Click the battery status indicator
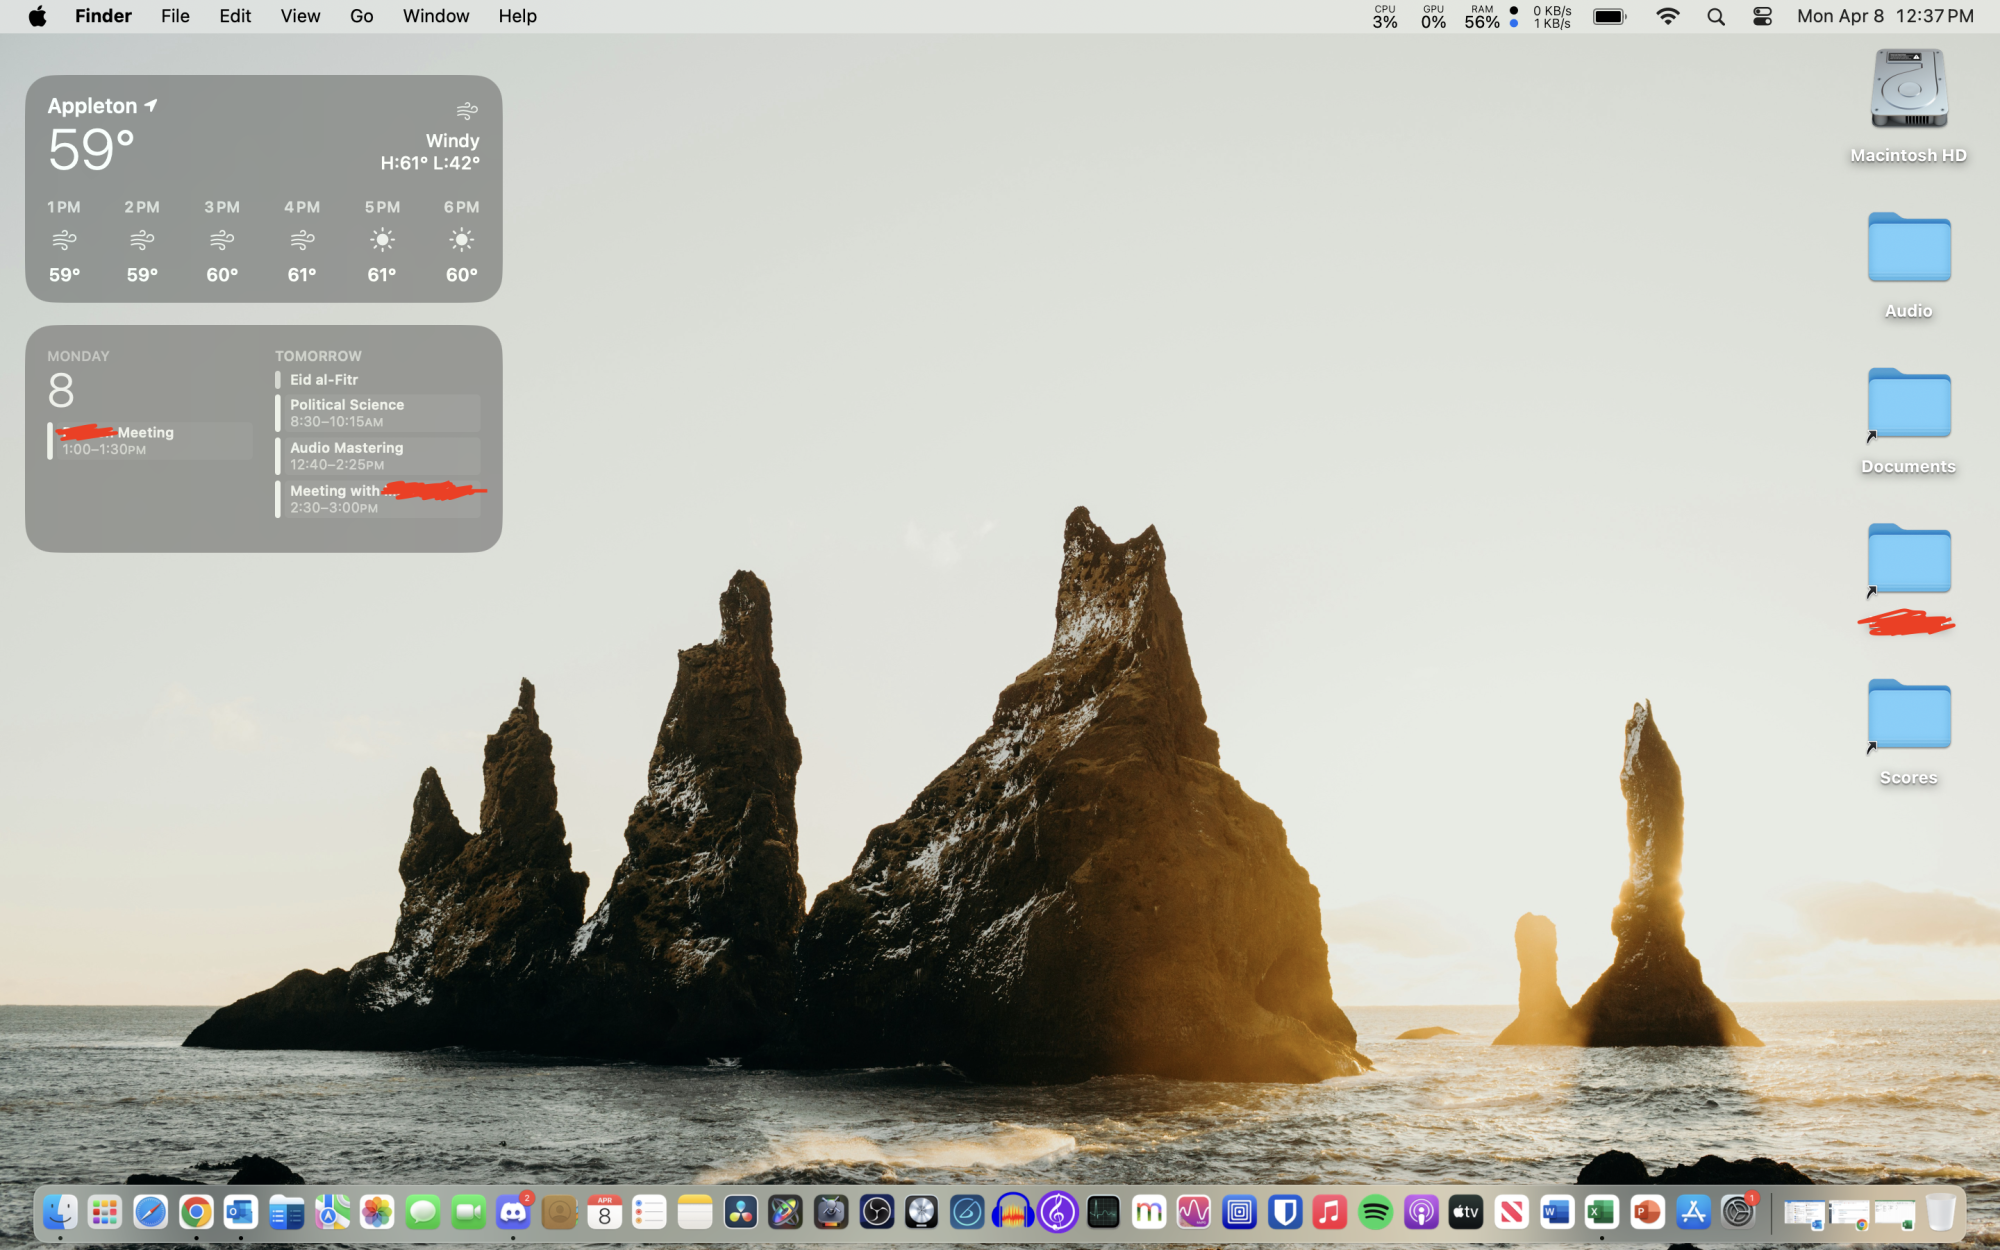 pos(1609,16)
